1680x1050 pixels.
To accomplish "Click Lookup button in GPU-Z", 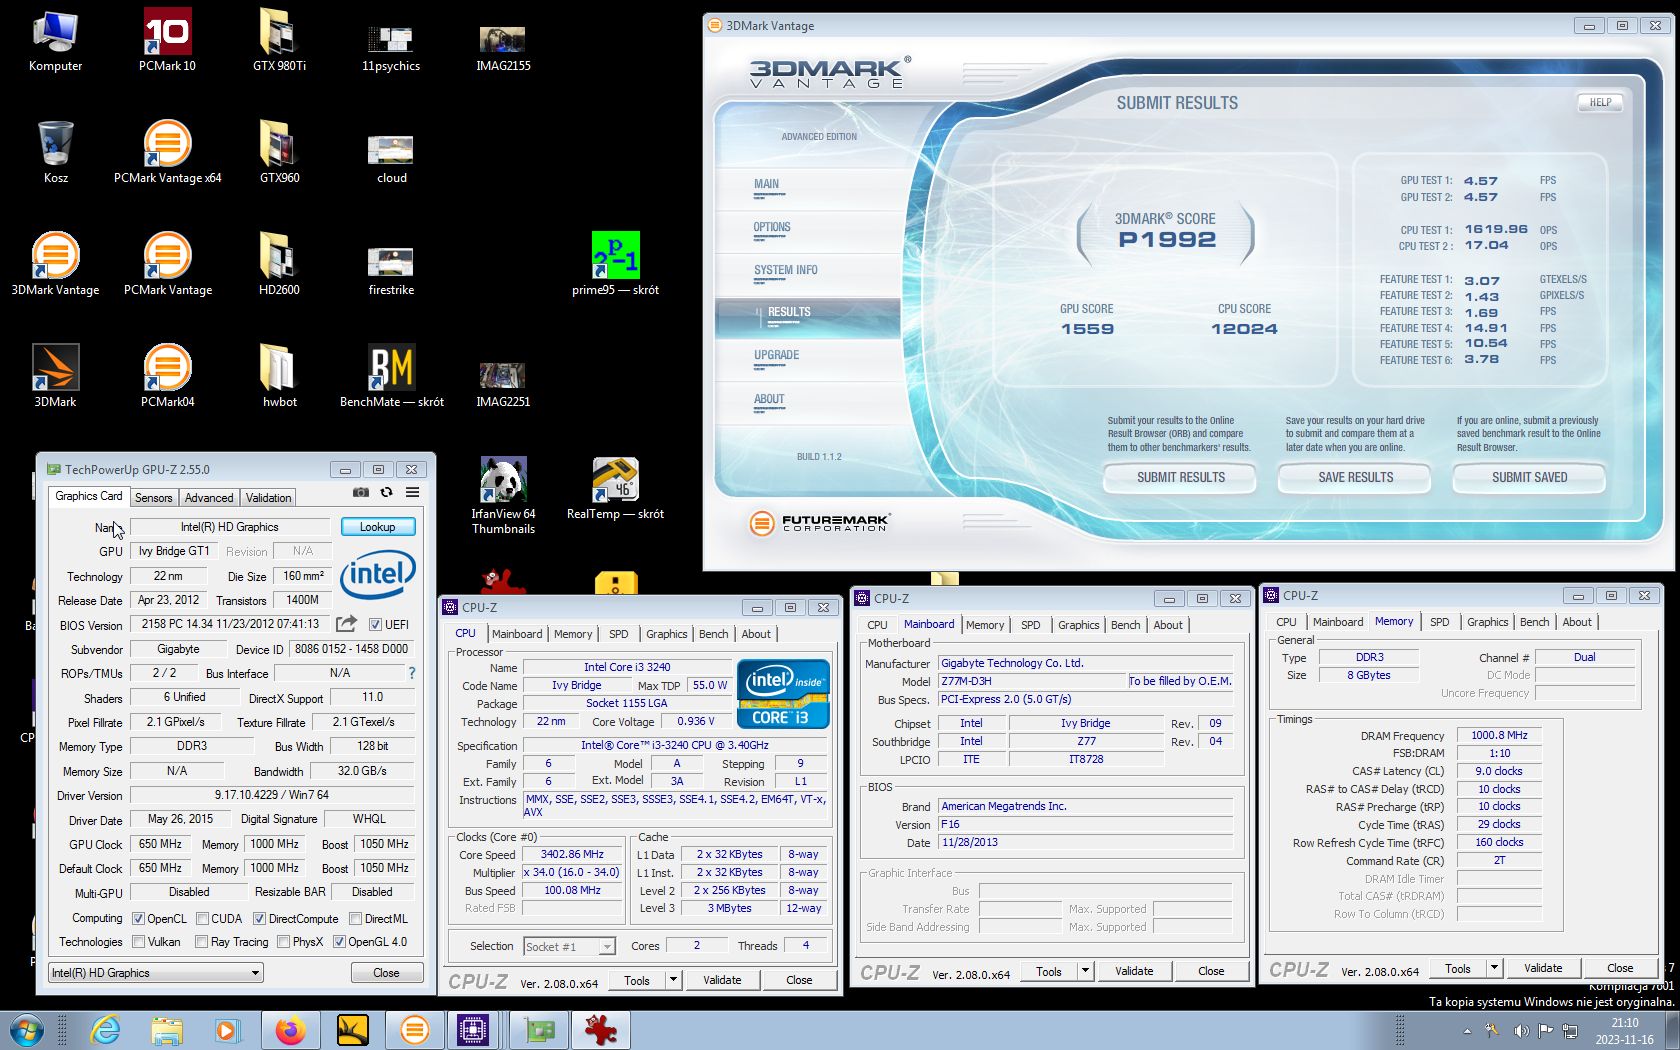I will click(x=377, y=527).
